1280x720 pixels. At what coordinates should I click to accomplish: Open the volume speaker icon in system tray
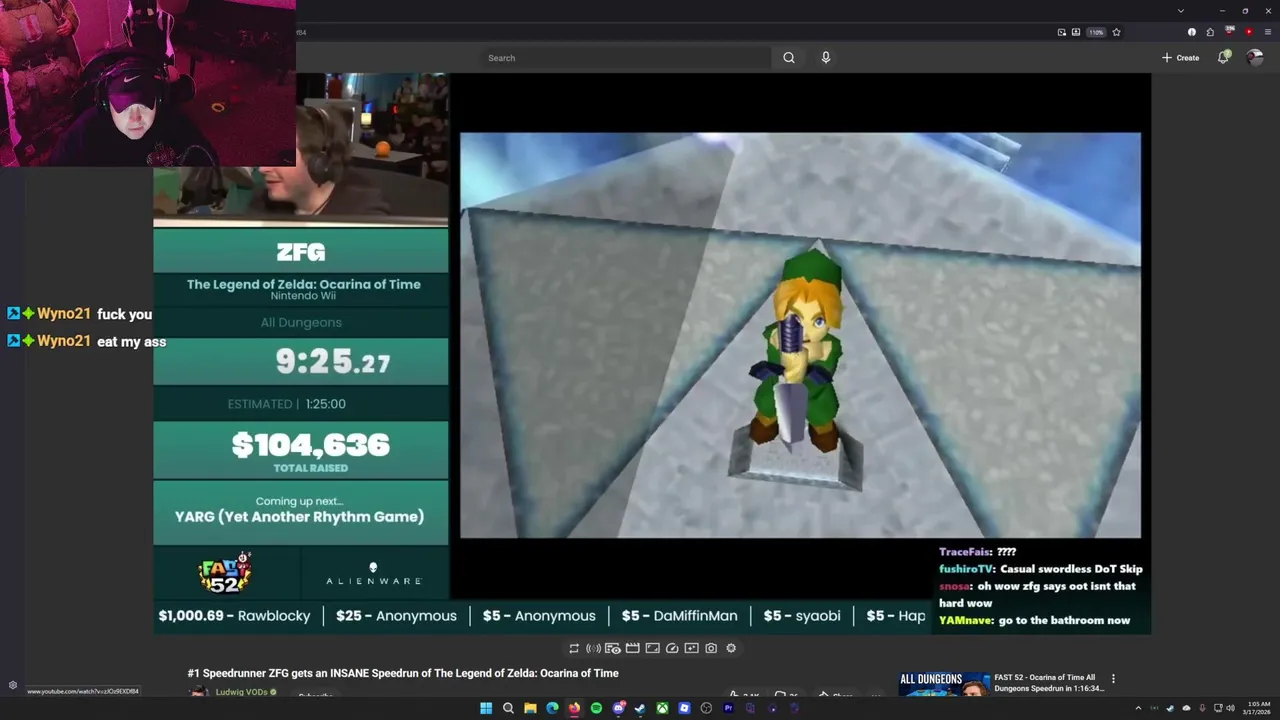pos(1230,708)
